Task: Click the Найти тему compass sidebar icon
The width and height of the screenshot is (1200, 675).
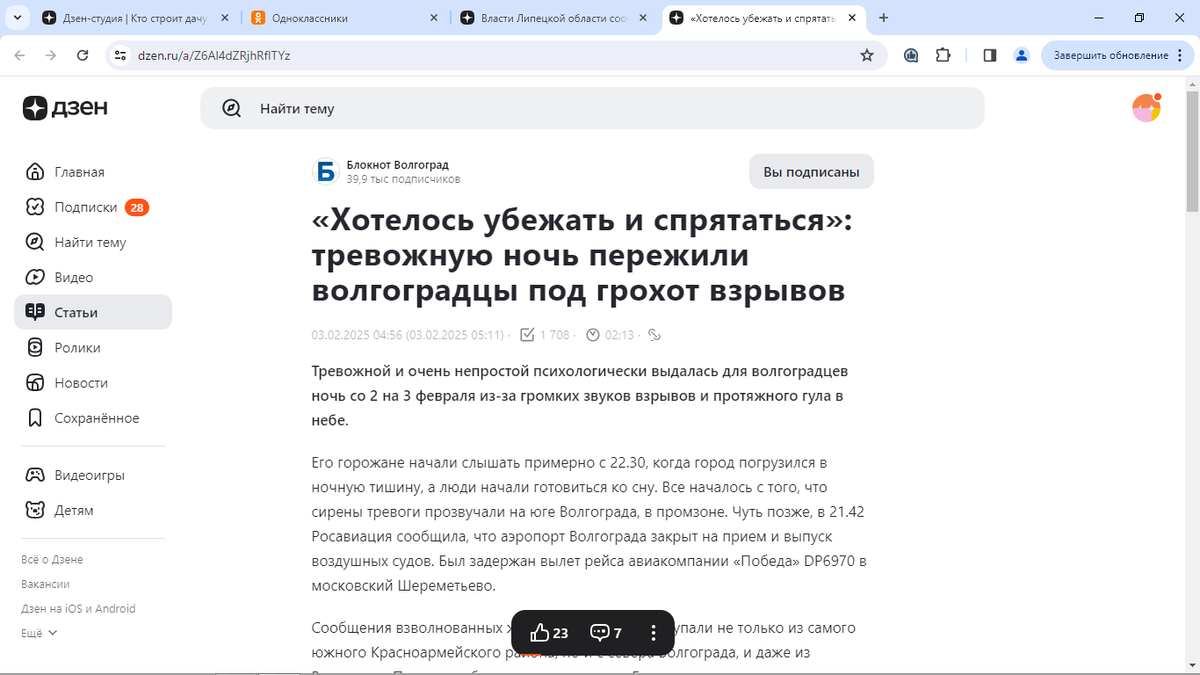Action: 35,242
